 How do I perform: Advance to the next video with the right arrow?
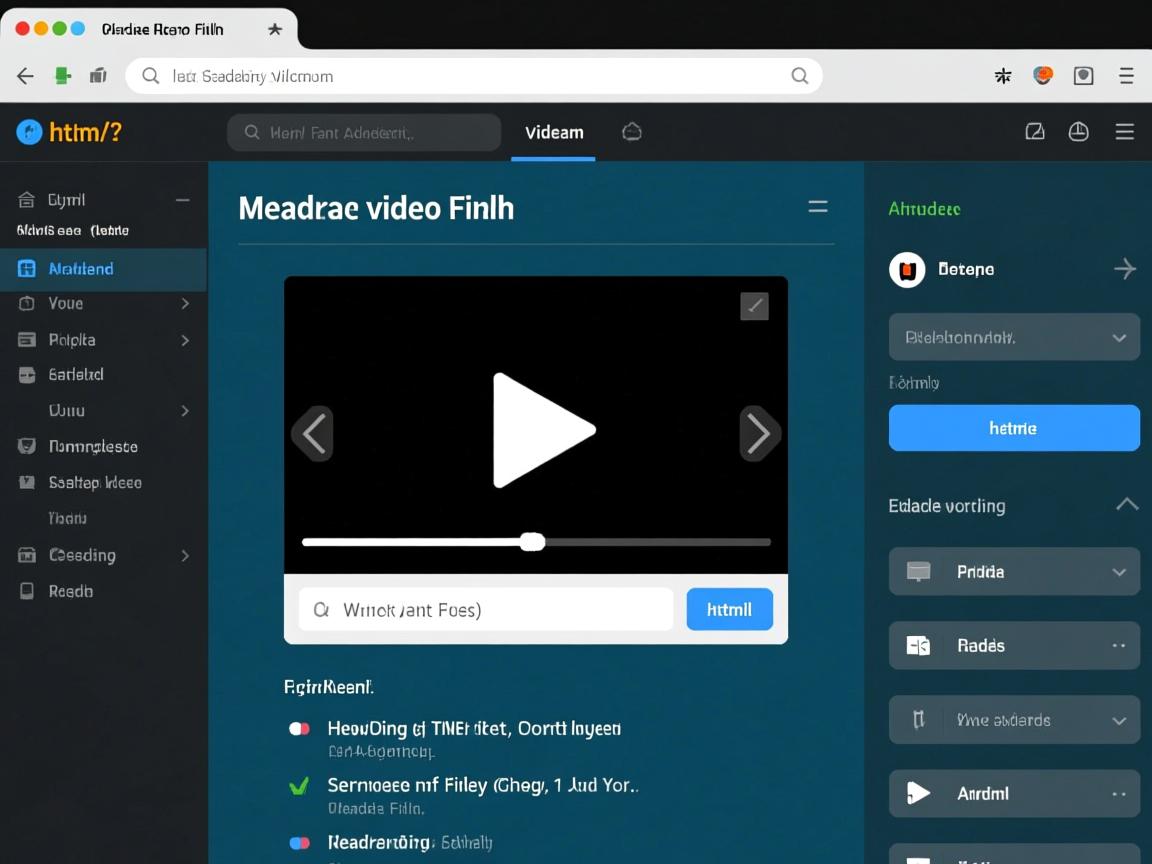tap(758, 434)
